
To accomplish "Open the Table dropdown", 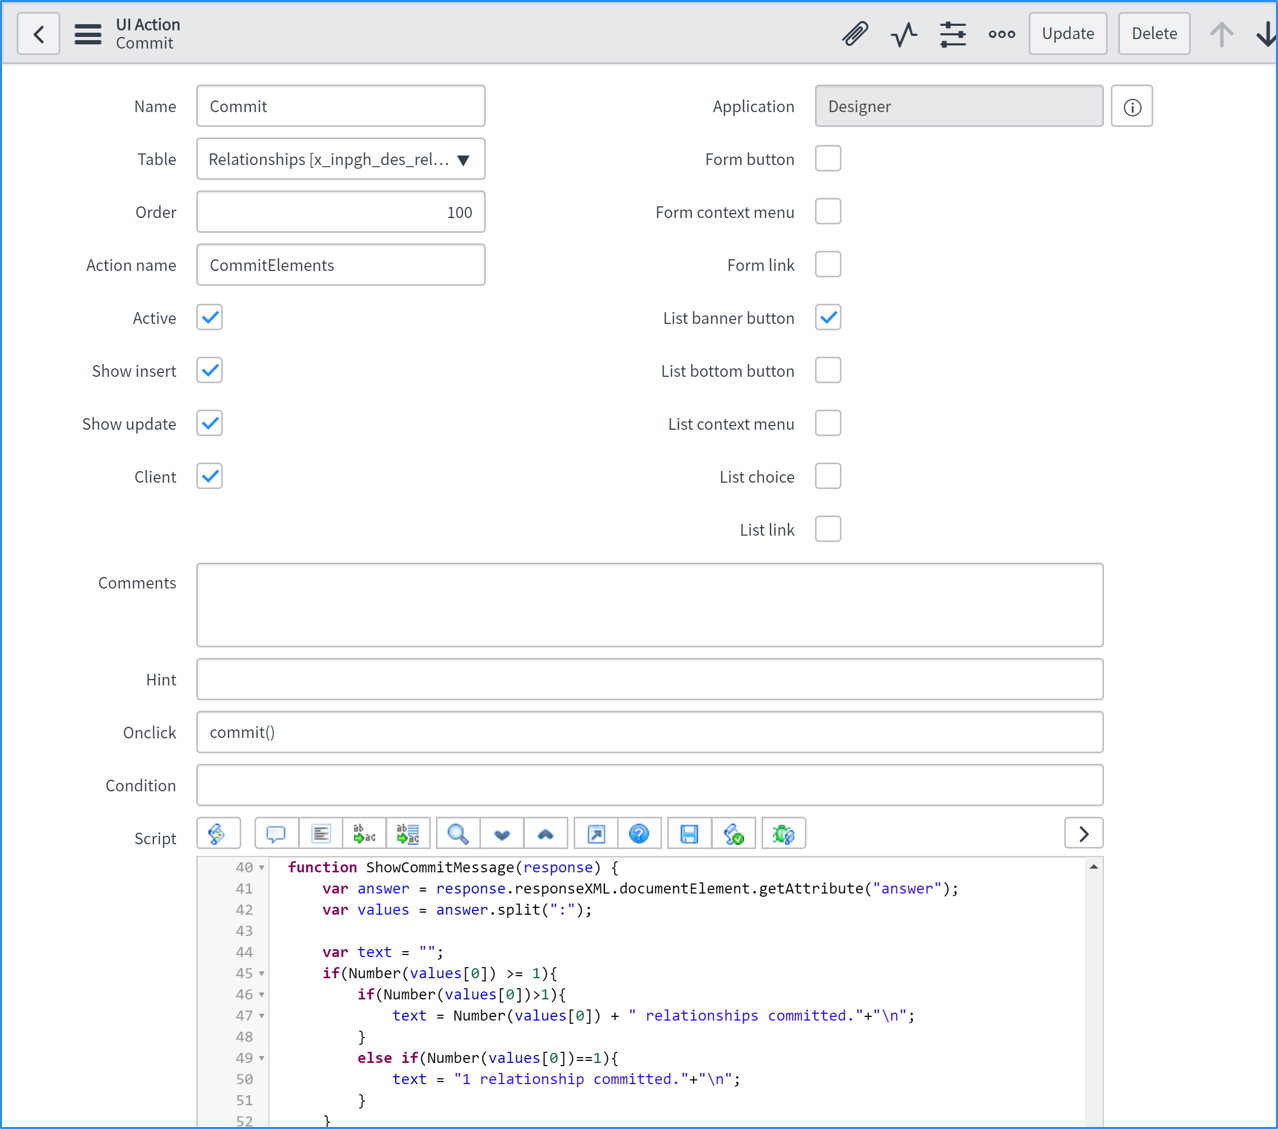I will (x=340, y=160).
